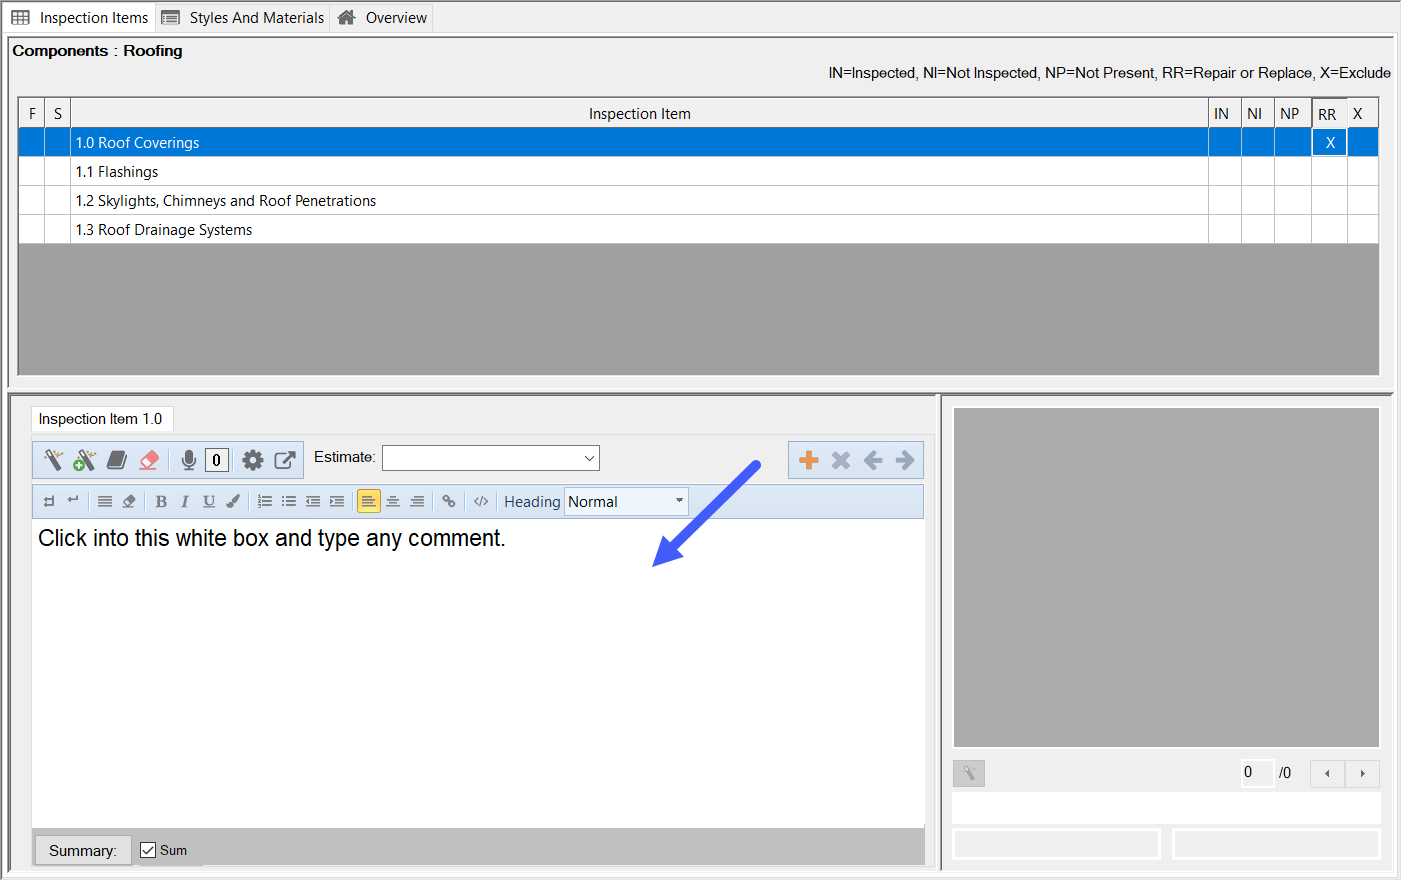Click the external editor pop-out icon
This screenshot has height=881, width=1402.
pos(283,460)
